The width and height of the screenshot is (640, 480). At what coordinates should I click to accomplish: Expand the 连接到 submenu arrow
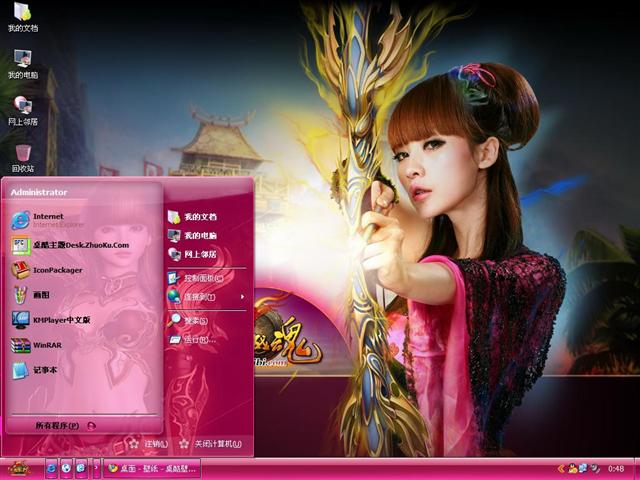[x=242, y=297]
